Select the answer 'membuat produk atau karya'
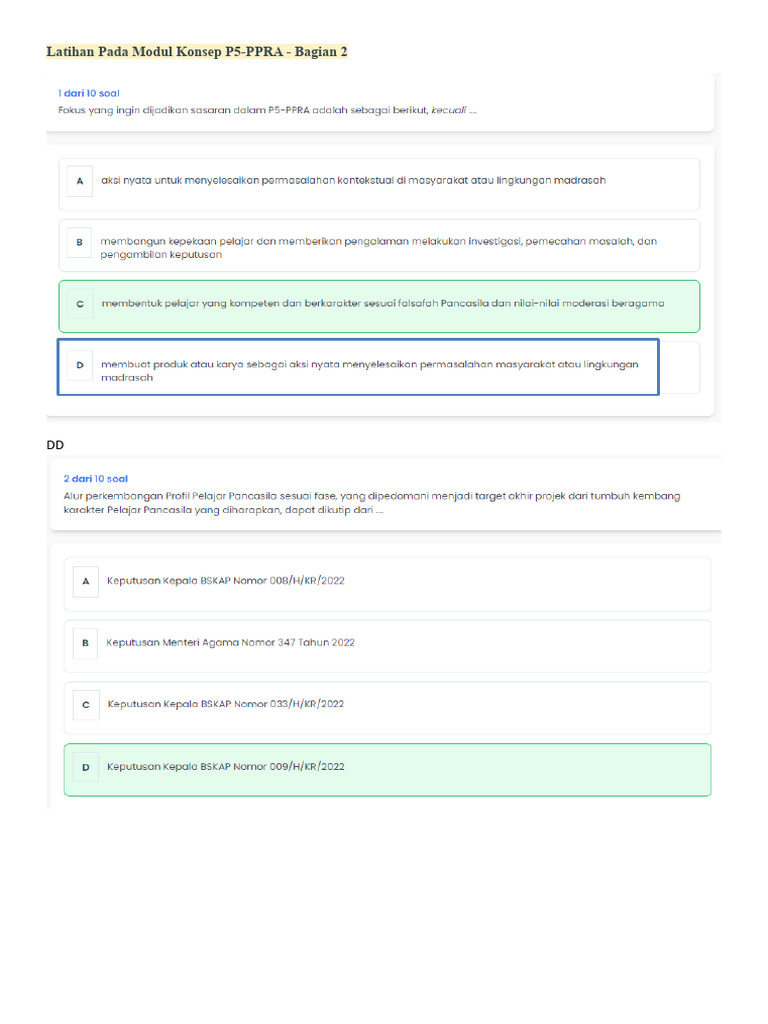The image size is (768, 1024). pos(369,371)
